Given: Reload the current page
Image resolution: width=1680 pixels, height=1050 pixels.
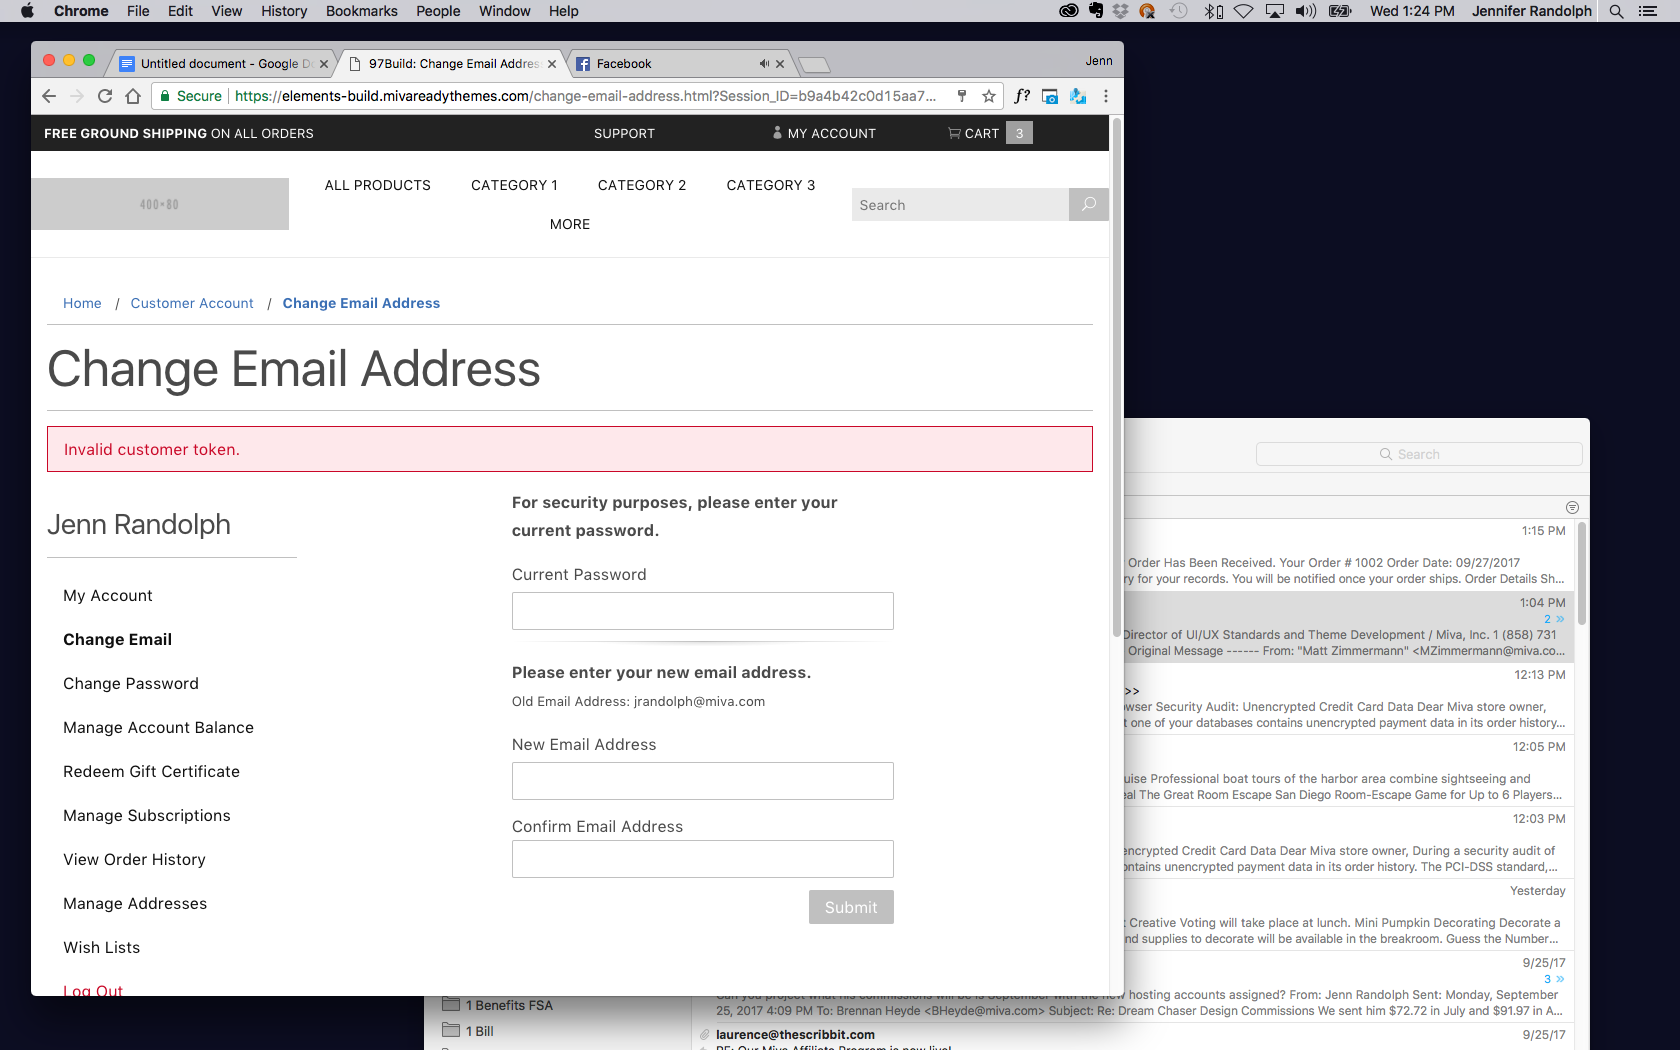Looking at the screenshot, I should (105, 96).
